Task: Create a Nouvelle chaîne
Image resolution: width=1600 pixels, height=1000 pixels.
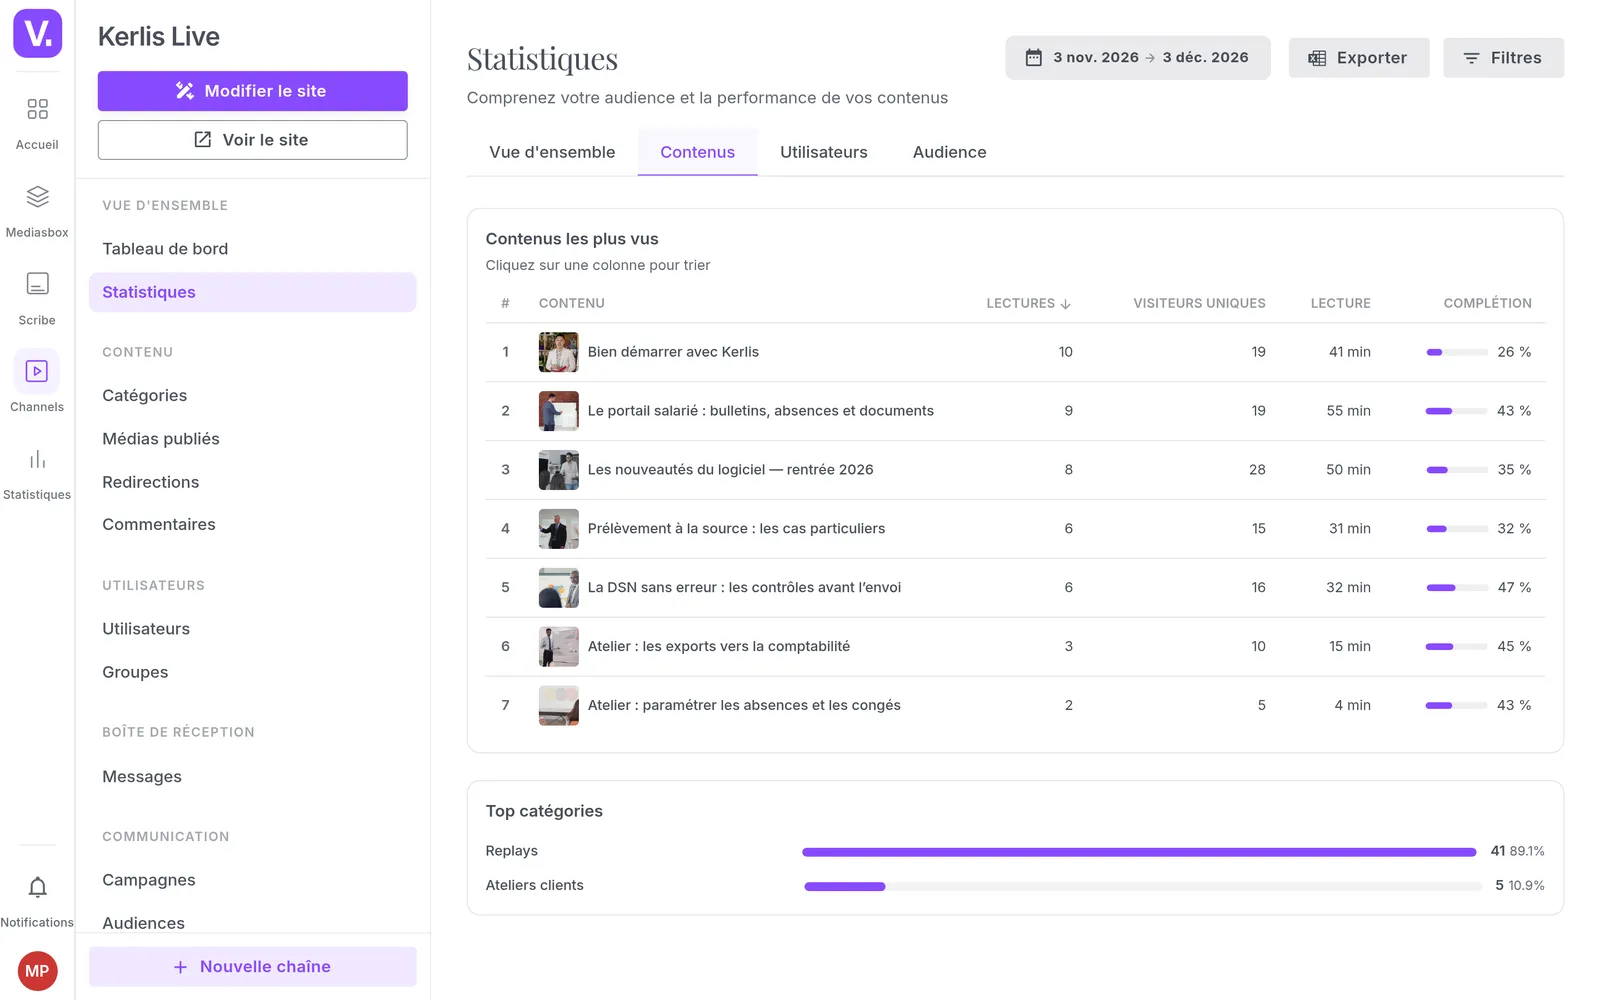Action: point(252,967)
